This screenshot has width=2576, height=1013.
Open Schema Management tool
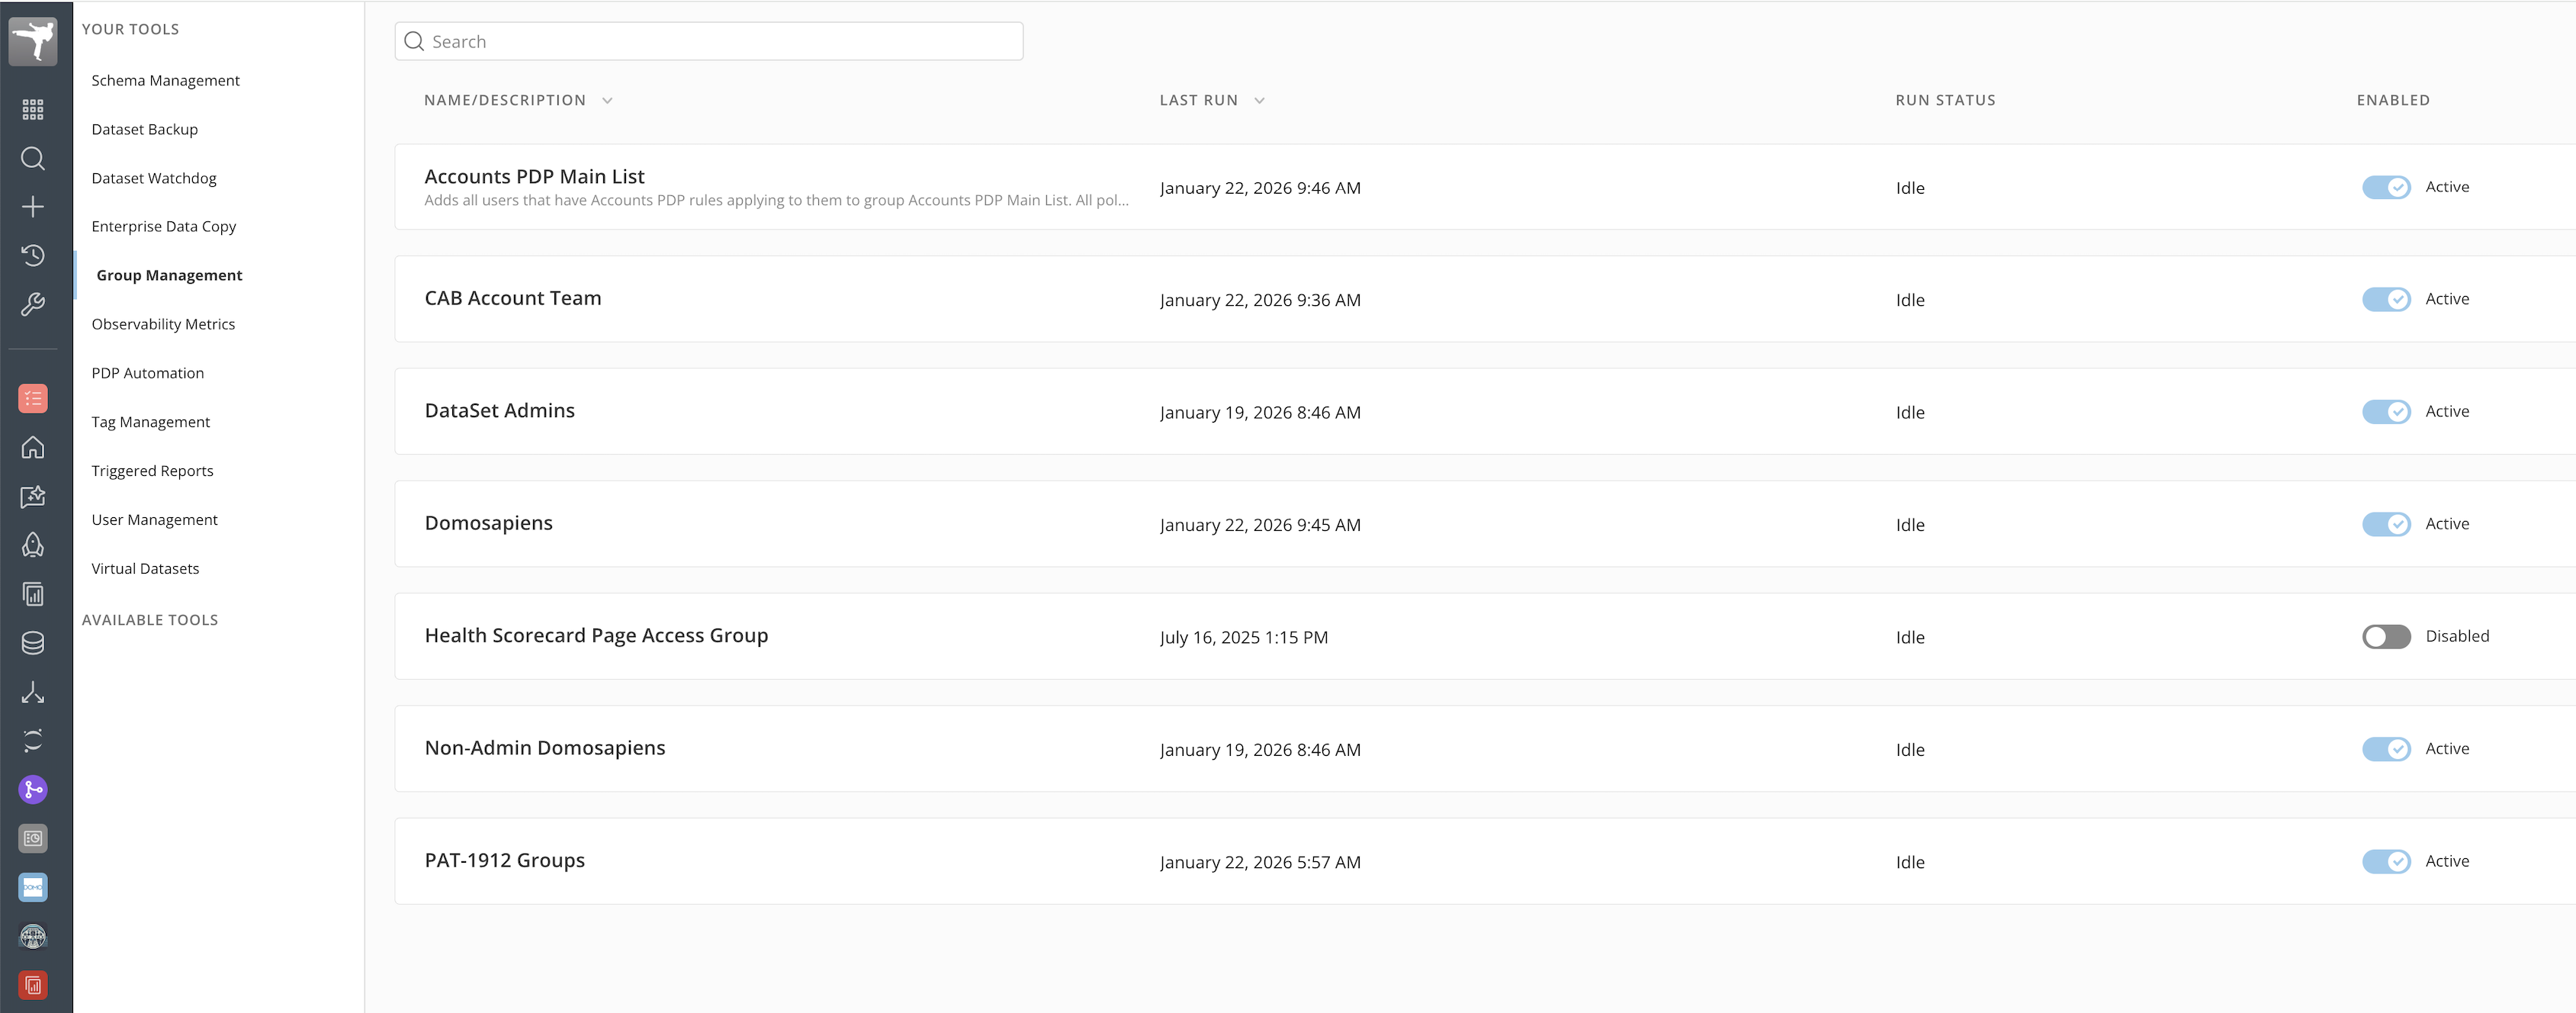point(165,80)
